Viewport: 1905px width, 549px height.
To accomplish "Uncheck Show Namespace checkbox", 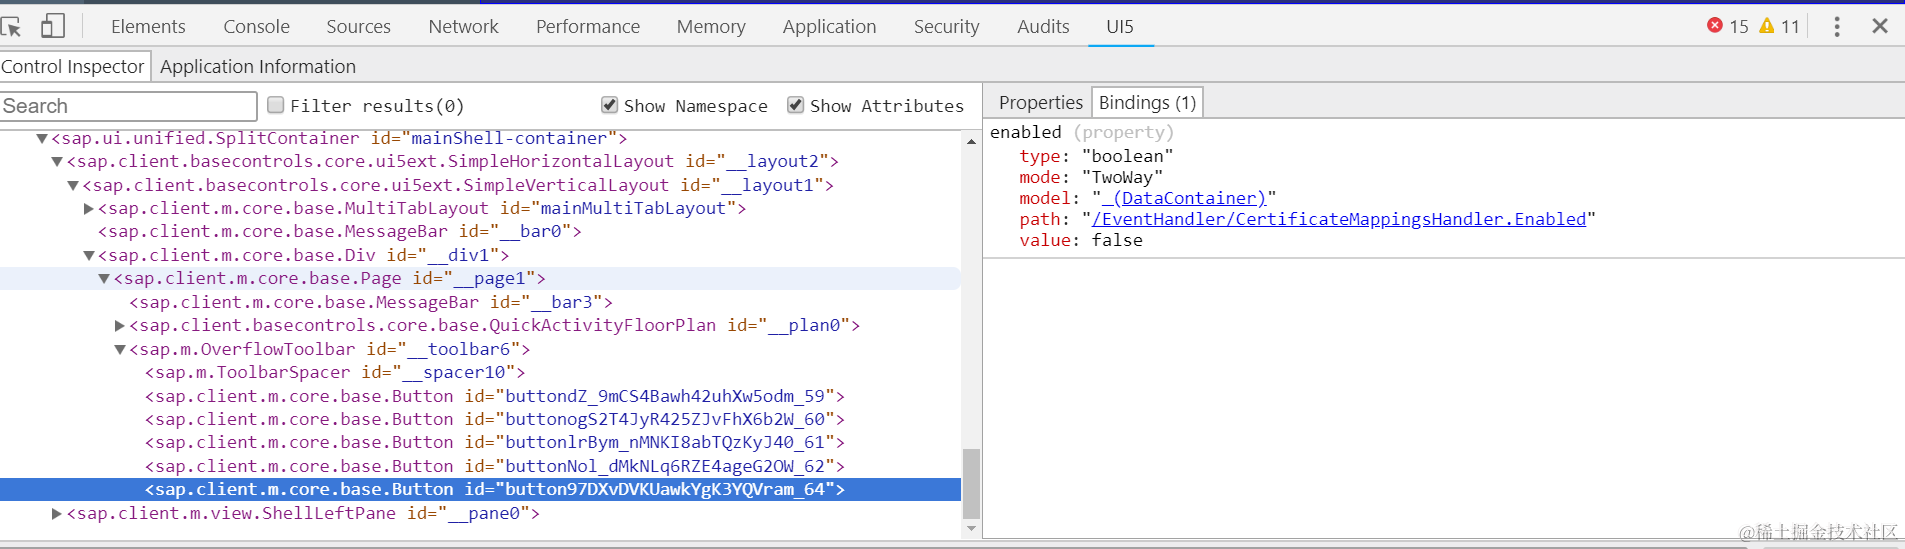I will tap(609, 105).
